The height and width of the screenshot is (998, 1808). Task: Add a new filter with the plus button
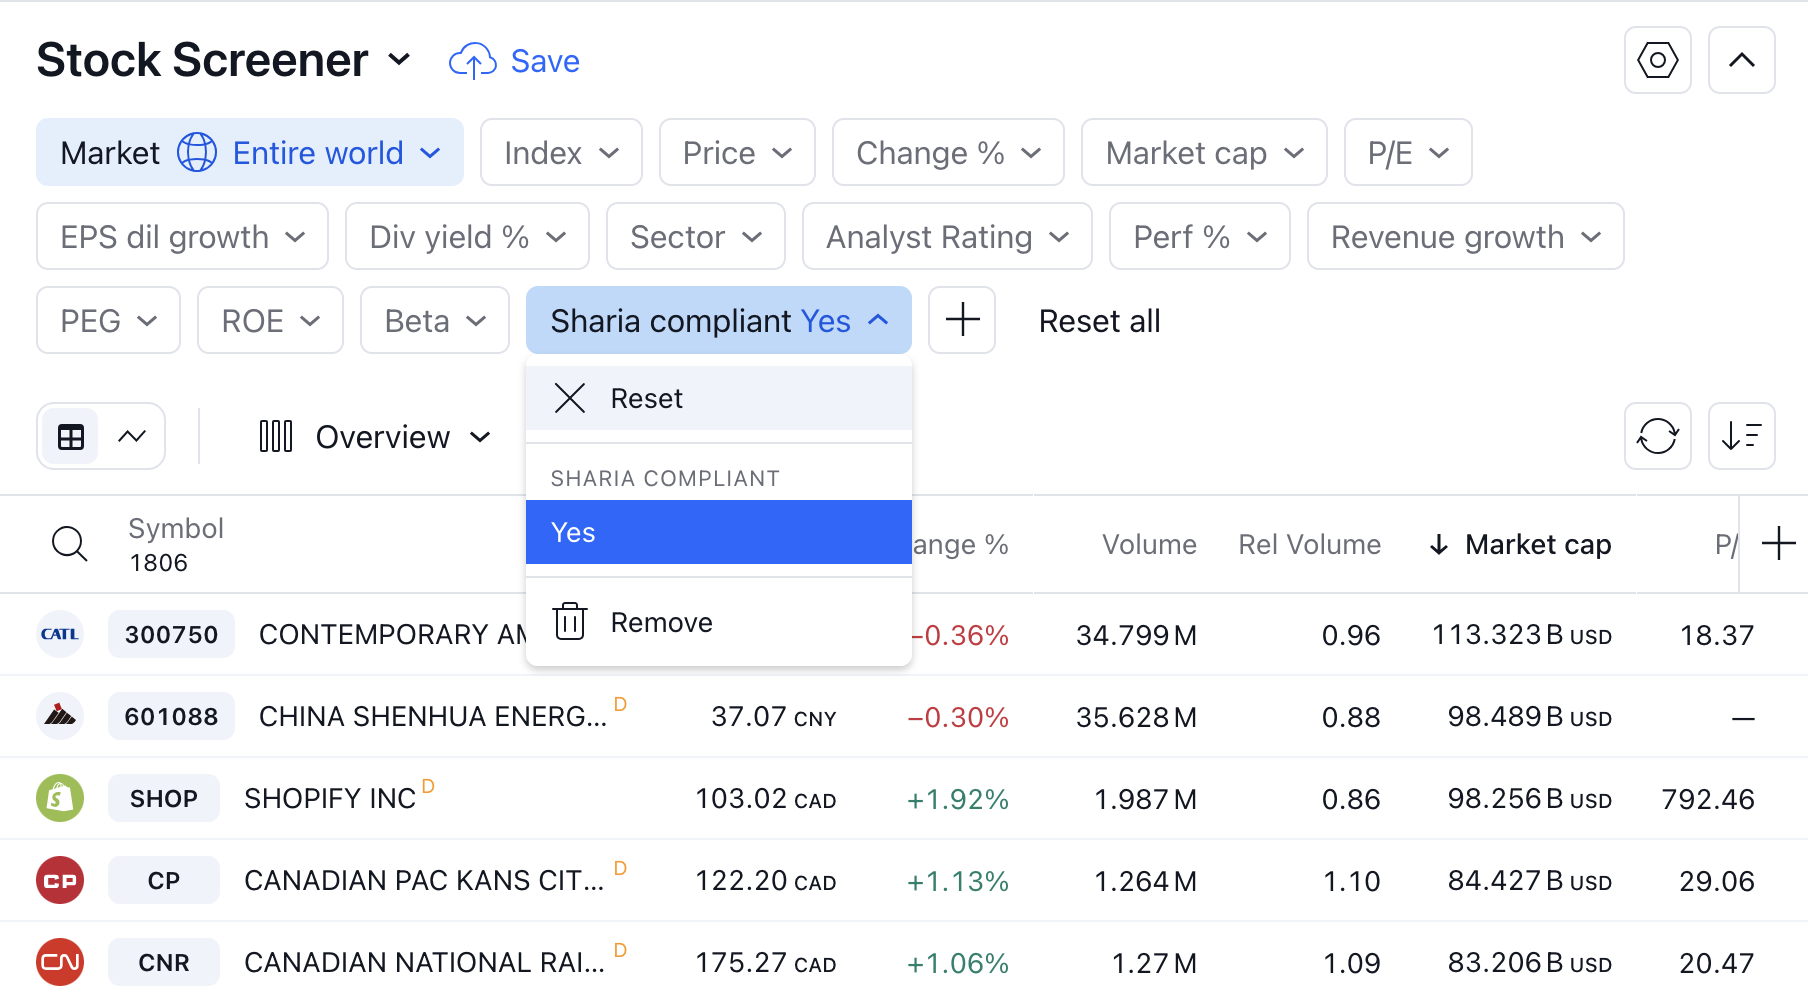click(x=962, y=320)
